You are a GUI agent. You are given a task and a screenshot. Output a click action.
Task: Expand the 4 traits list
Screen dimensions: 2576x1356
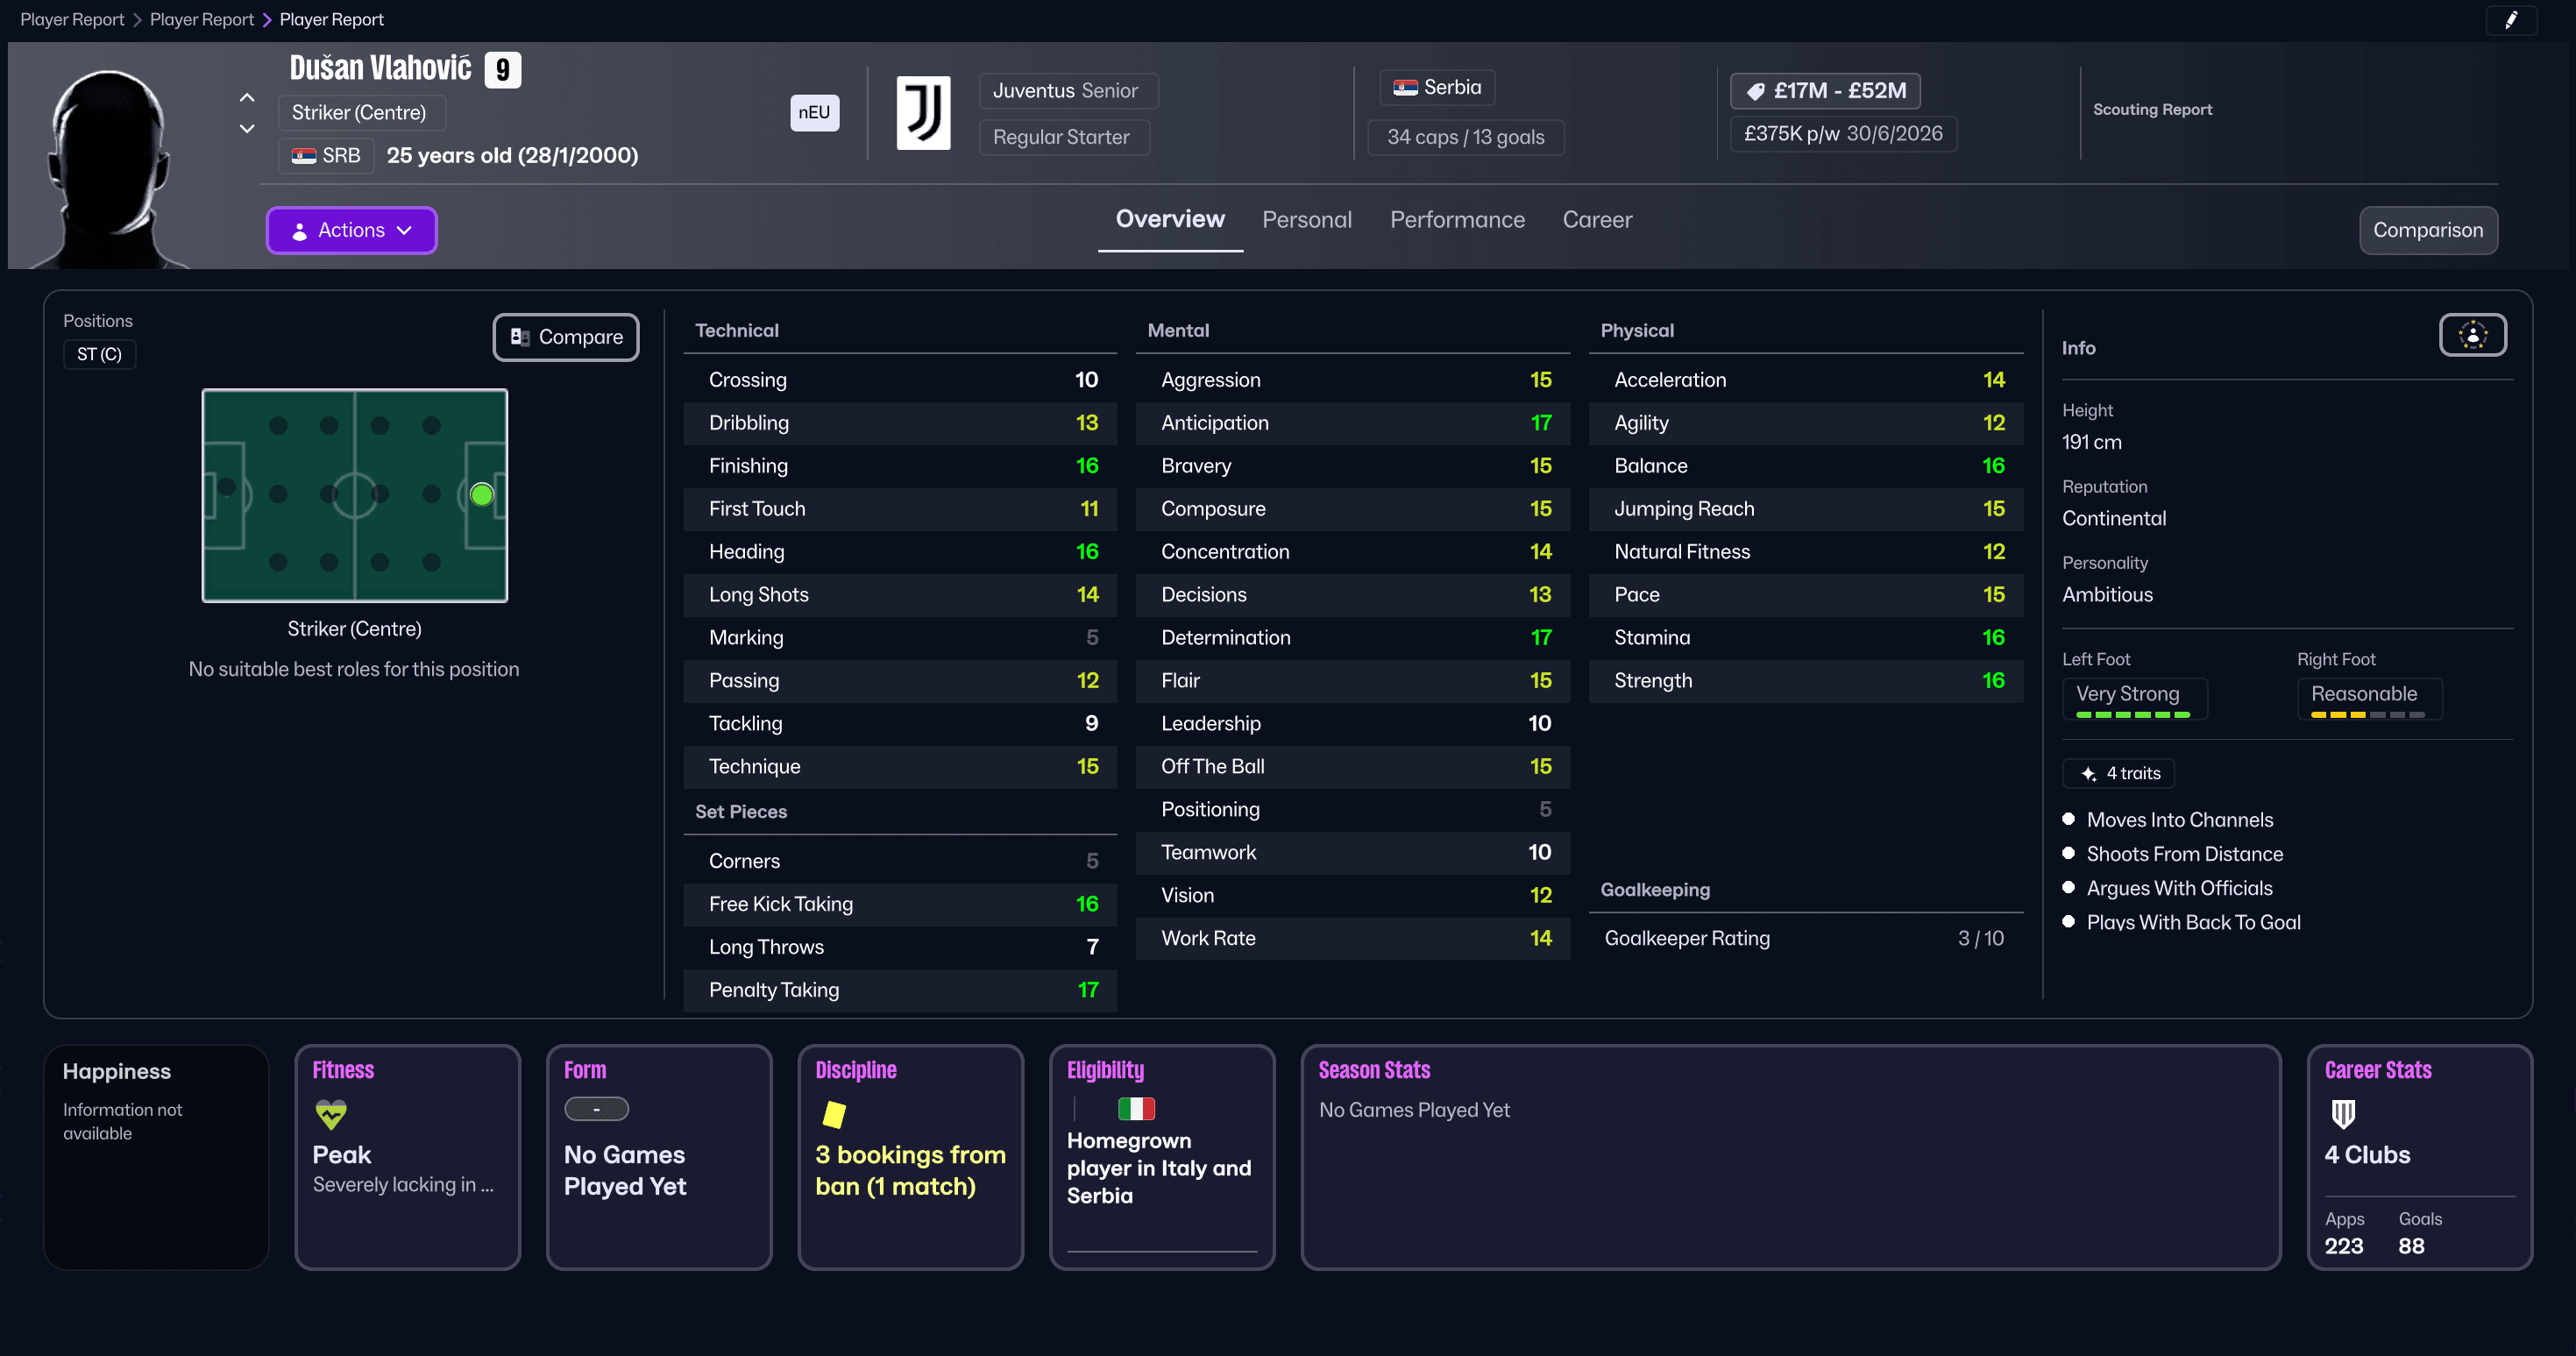[2118, 773]
